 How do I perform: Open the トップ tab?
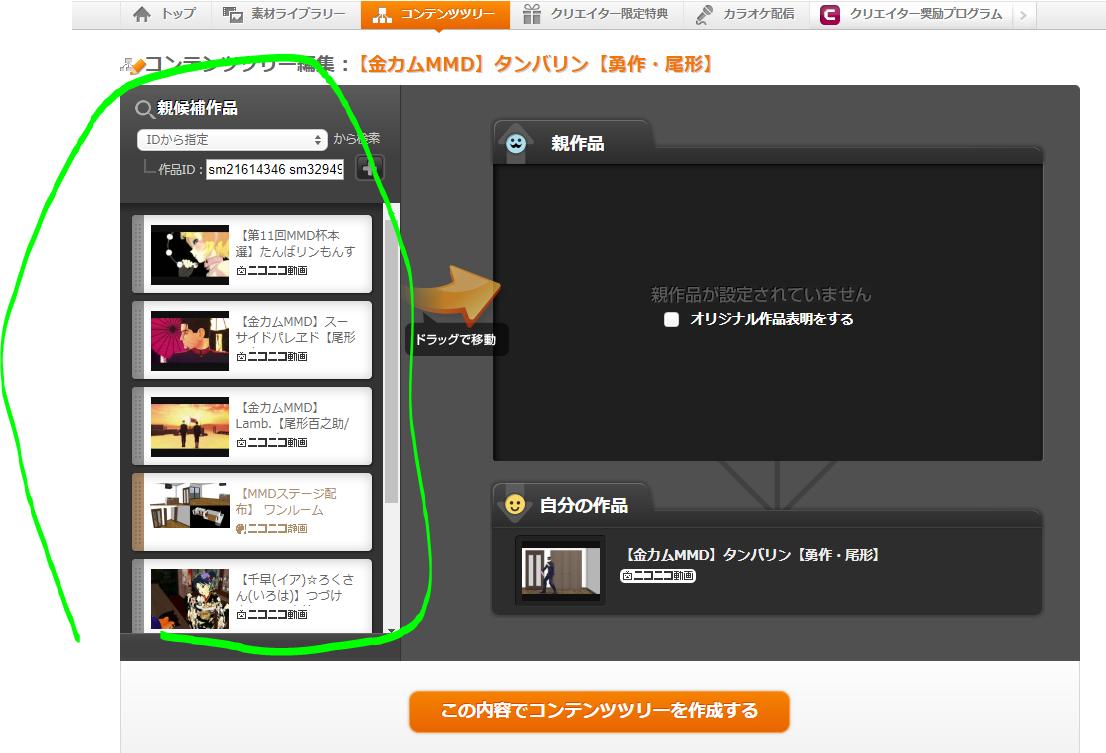[x=164, y=14]
